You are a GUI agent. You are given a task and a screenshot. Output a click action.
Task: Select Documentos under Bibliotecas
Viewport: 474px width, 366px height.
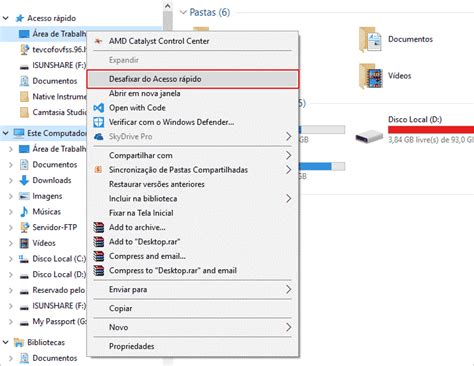pos(55,358)
